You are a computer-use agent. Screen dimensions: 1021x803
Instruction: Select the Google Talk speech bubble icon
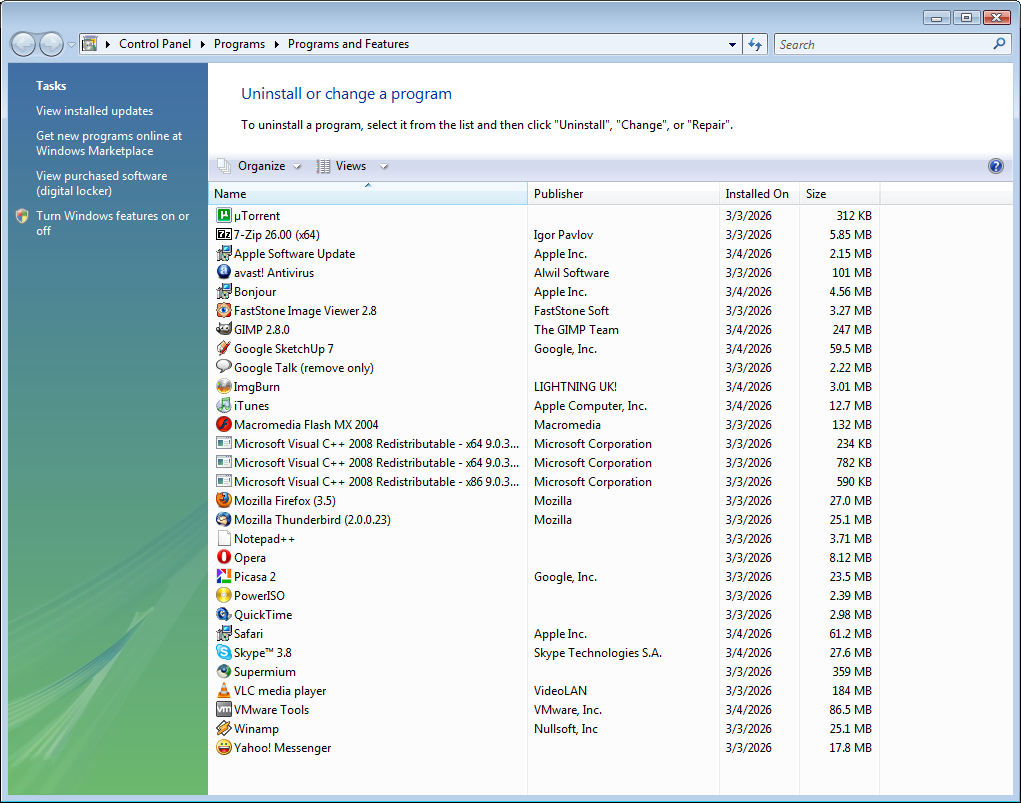[223, 367]
